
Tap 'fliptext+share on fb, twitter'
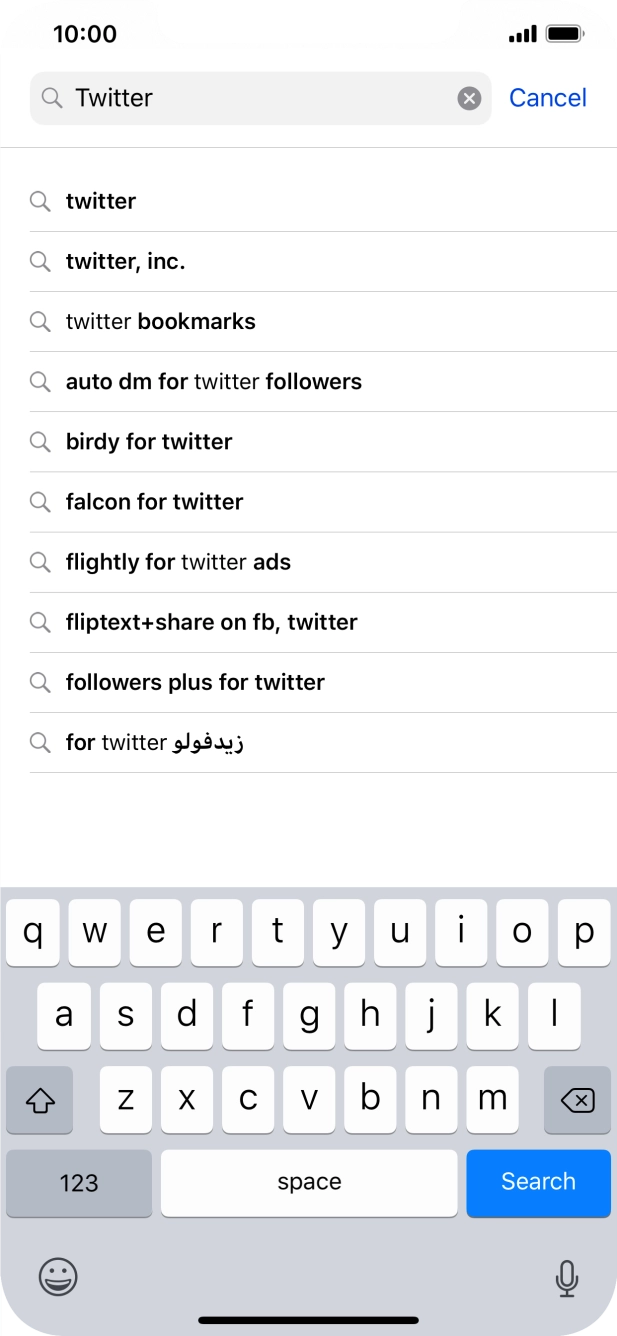[211, 622]
